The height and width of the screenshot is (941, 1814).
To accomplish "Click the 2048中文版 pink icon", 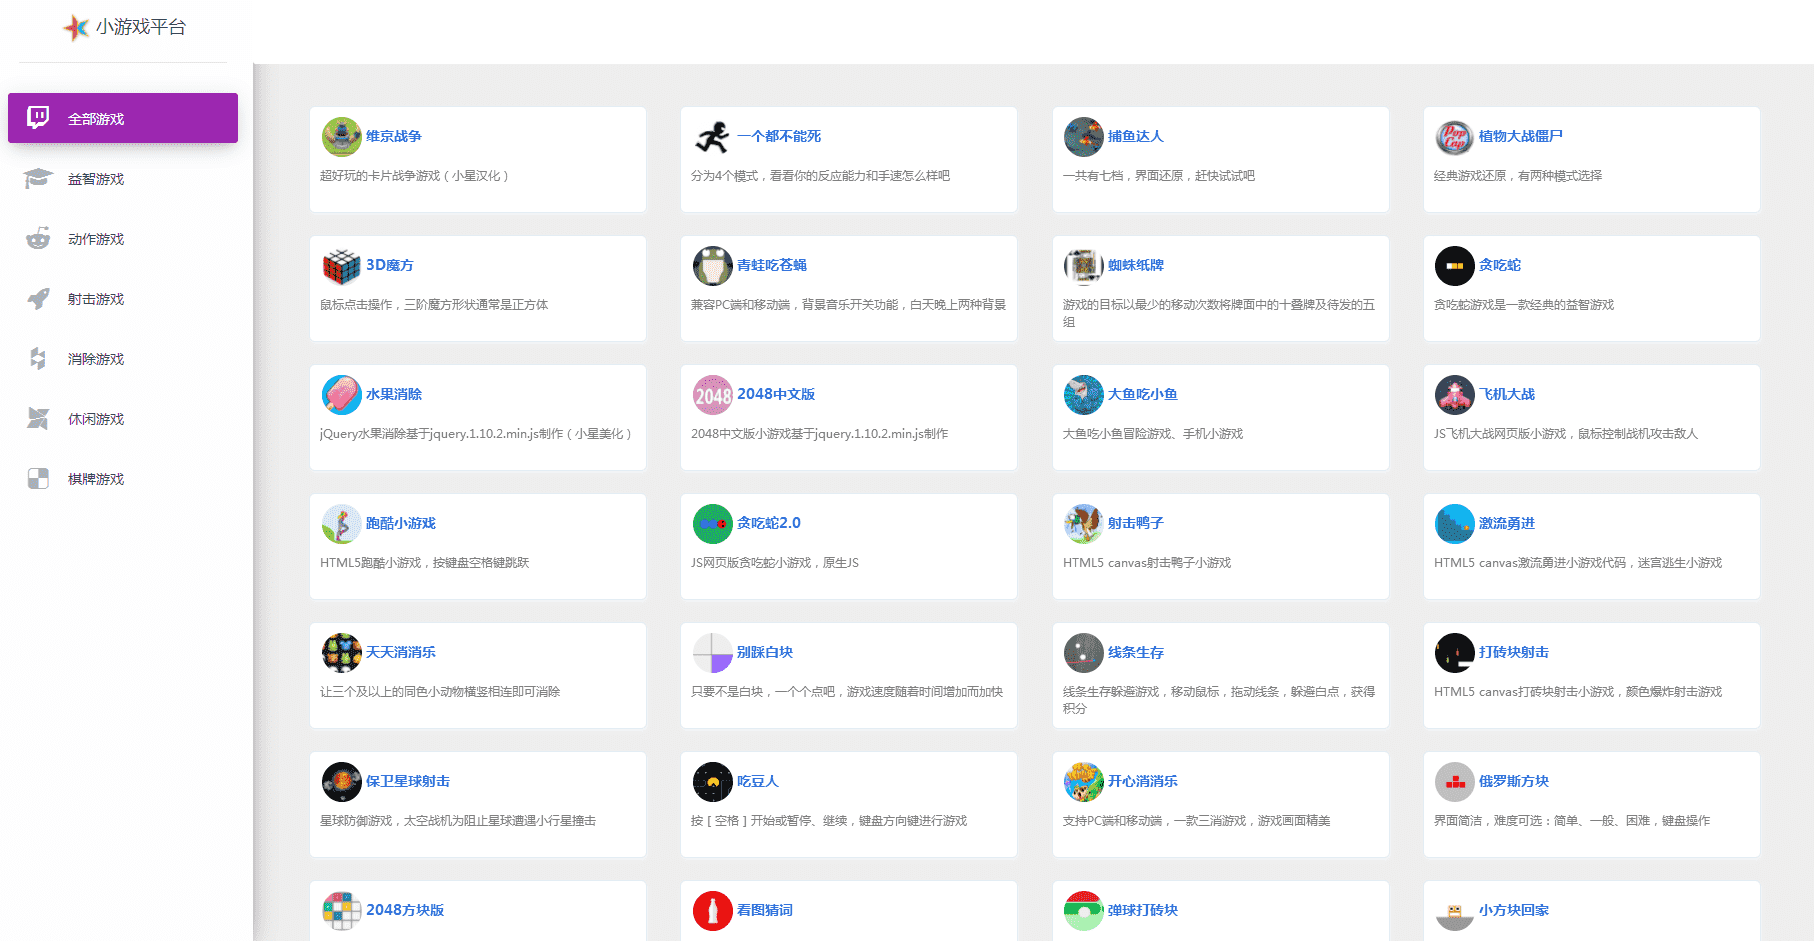I will [x=713, y=395].
